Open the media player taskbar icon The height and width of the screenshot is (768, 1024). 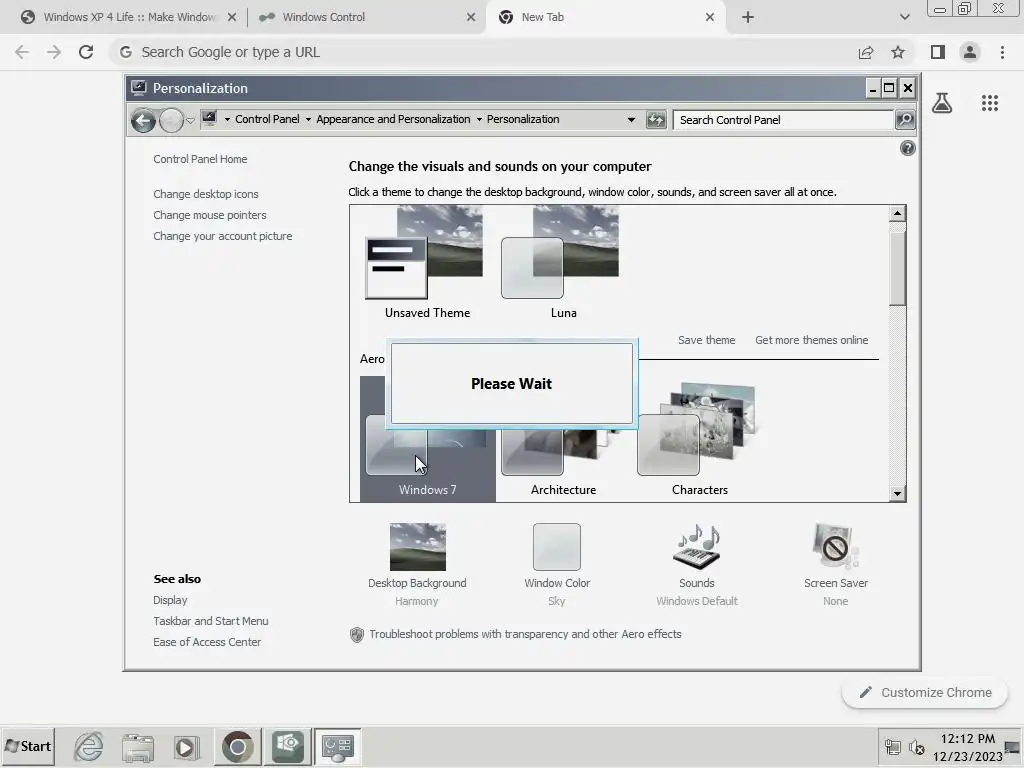187,746
